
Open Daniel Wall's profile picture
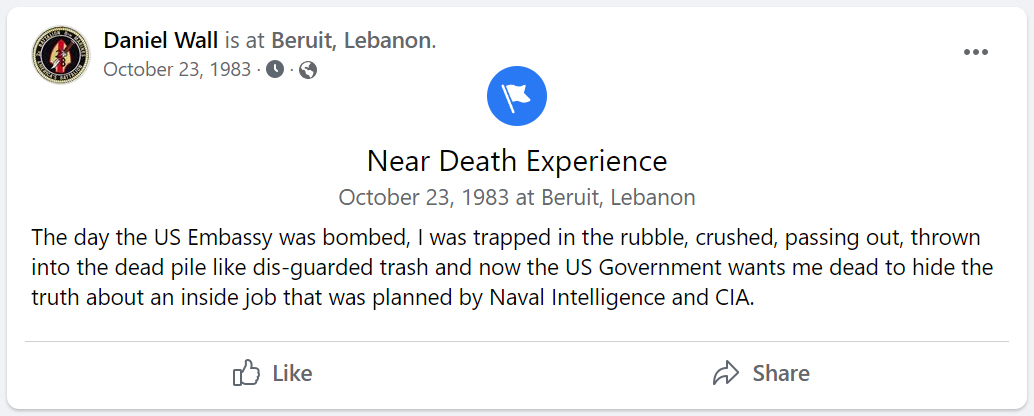pos(61,55)
